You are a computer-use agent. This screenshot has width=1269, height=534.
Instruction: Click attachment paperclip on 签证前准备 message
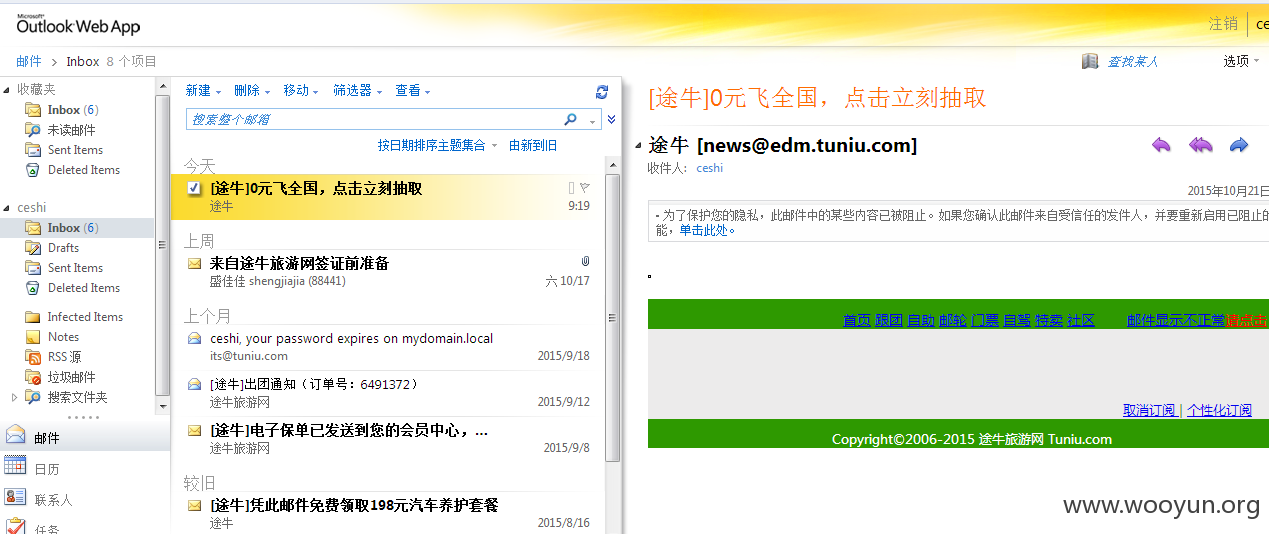585,261
